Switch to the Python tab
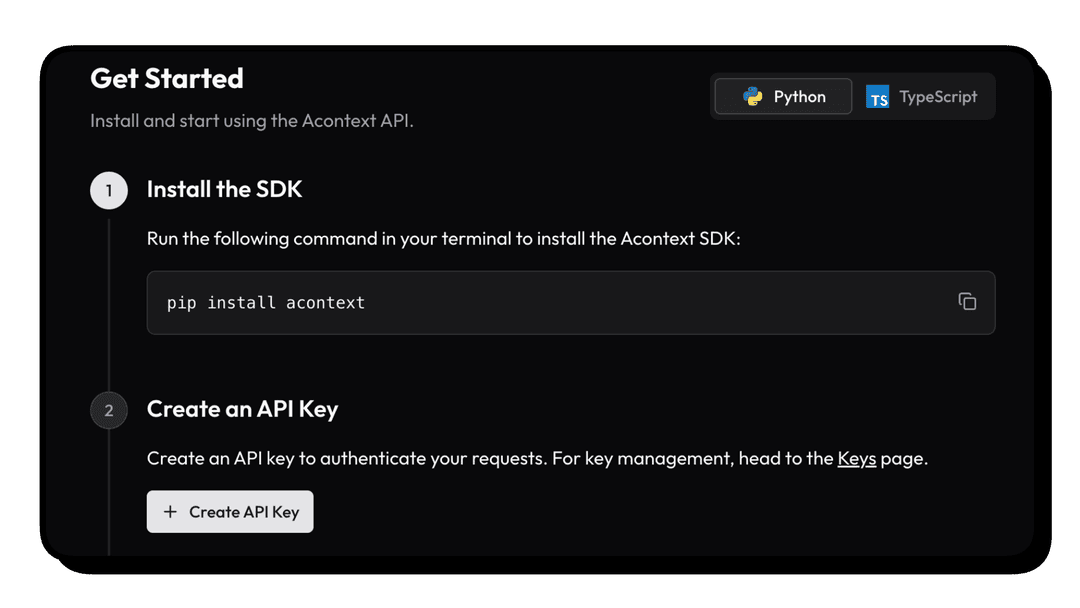Screen dimensions: 1080x608 (x=783, y=96)
